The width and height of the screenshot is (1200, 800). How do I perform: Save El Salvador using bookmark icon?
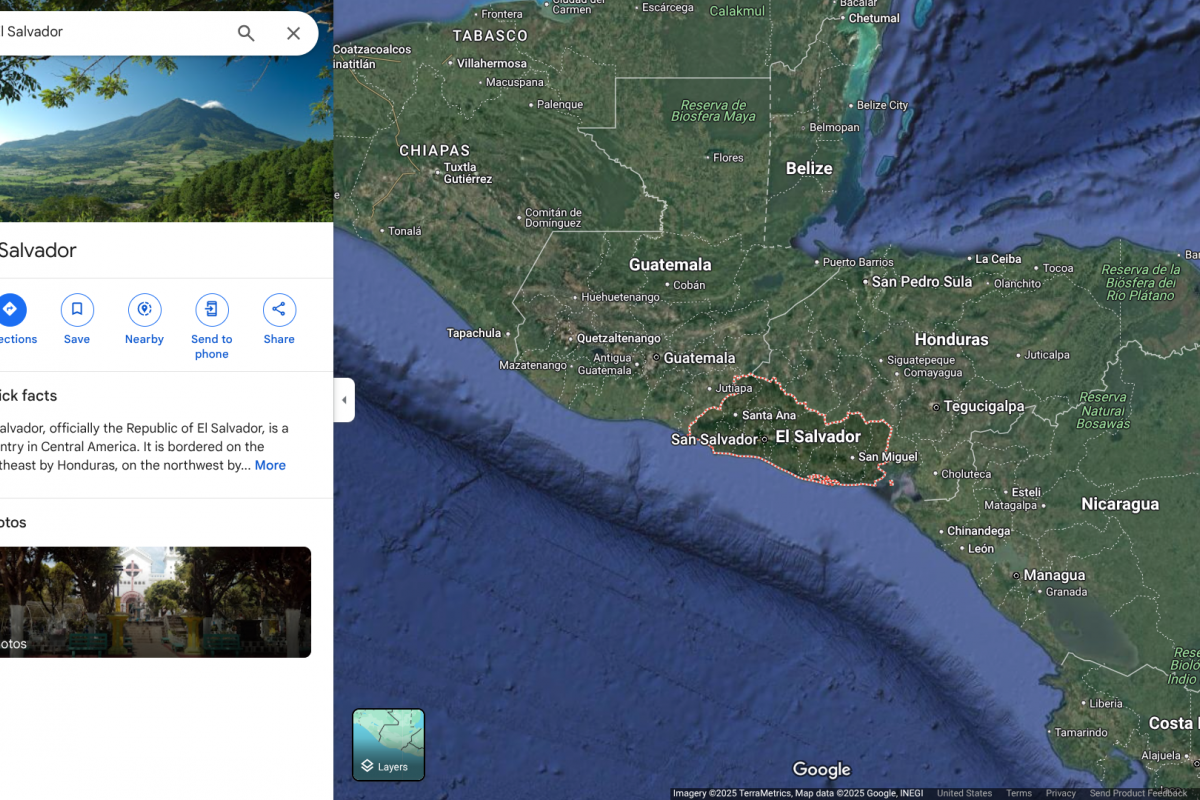click(77, 310)
